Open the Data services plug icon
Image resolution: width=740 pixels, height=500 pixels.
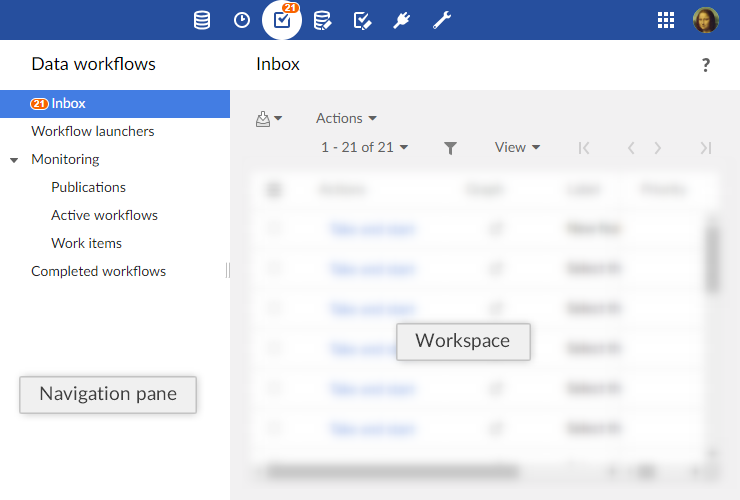tap(402, 20)
